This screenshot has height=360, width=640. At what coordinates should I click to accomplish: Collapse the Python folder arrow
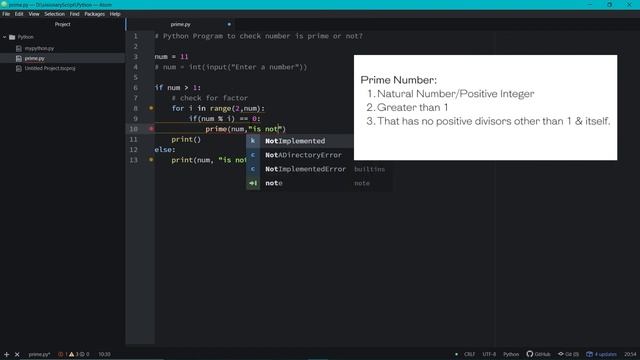click(x=4, y=37)
